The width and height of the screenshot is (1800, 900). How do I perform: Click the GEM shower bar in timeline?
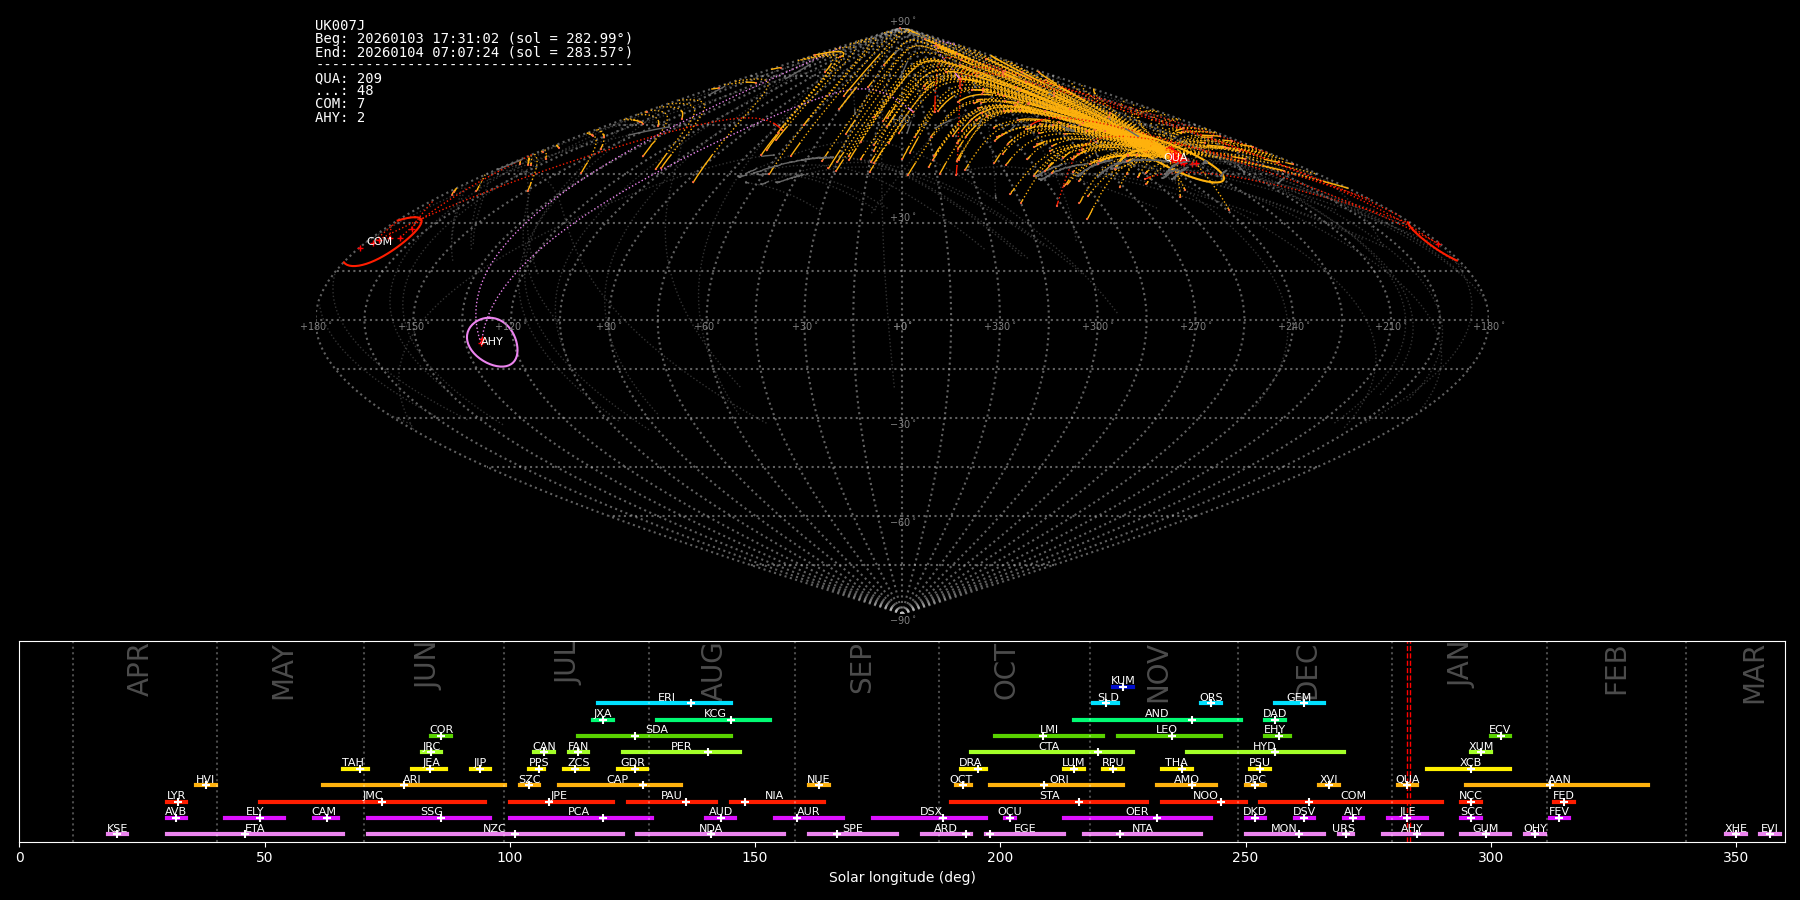click(1299, 703)
